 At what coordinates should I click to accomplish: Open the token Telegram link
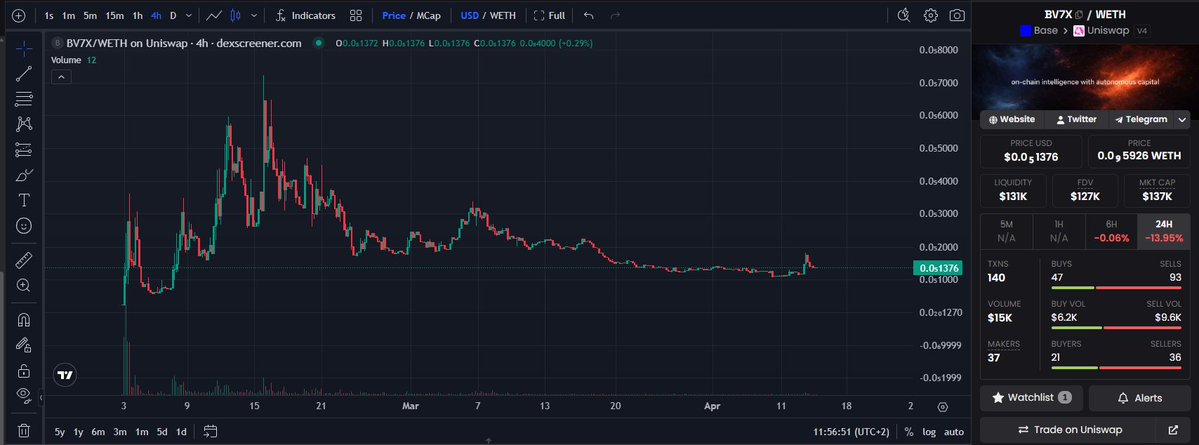coord(1141,119)
